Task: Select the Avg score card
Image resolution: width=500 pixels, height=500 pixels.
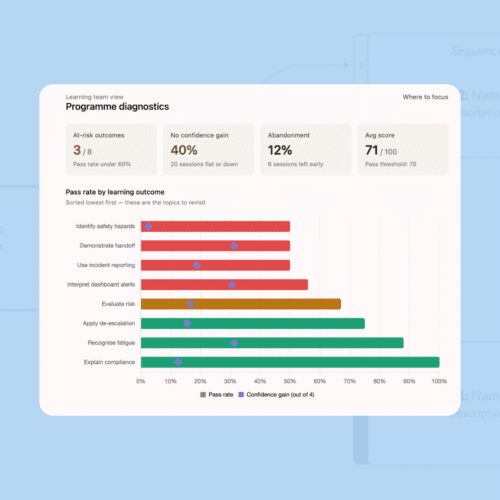Action: [x=403, y=149]
